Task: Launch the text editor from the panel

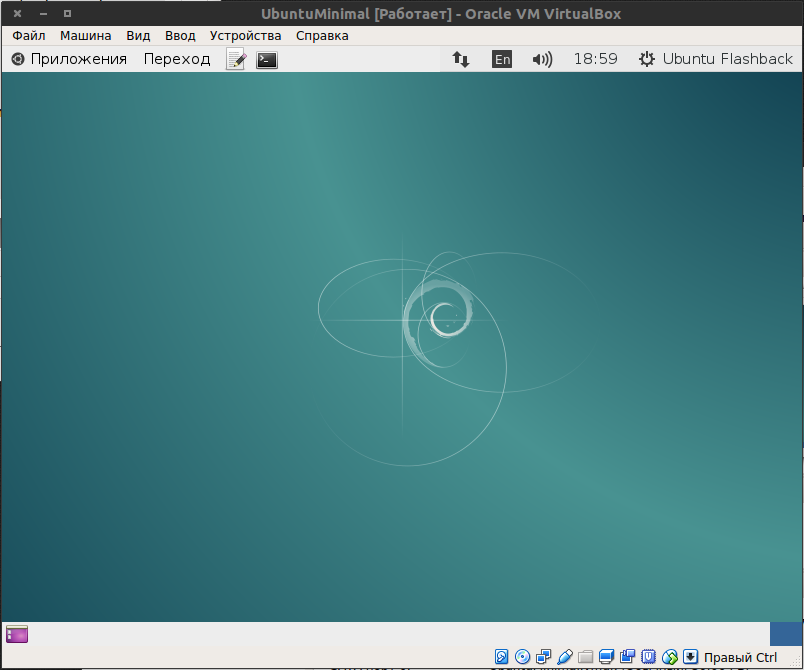Action: (236, 59)
